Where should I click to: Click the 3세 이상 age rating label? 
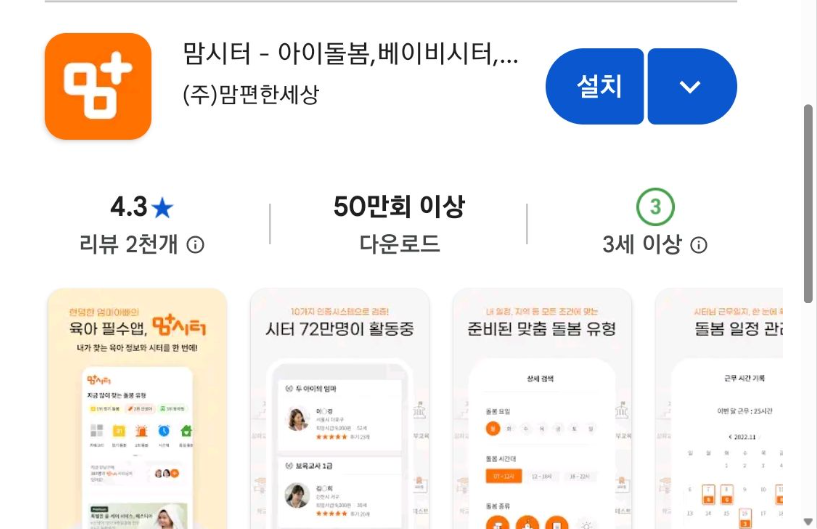pyautogui.click(x=642, y=244)
